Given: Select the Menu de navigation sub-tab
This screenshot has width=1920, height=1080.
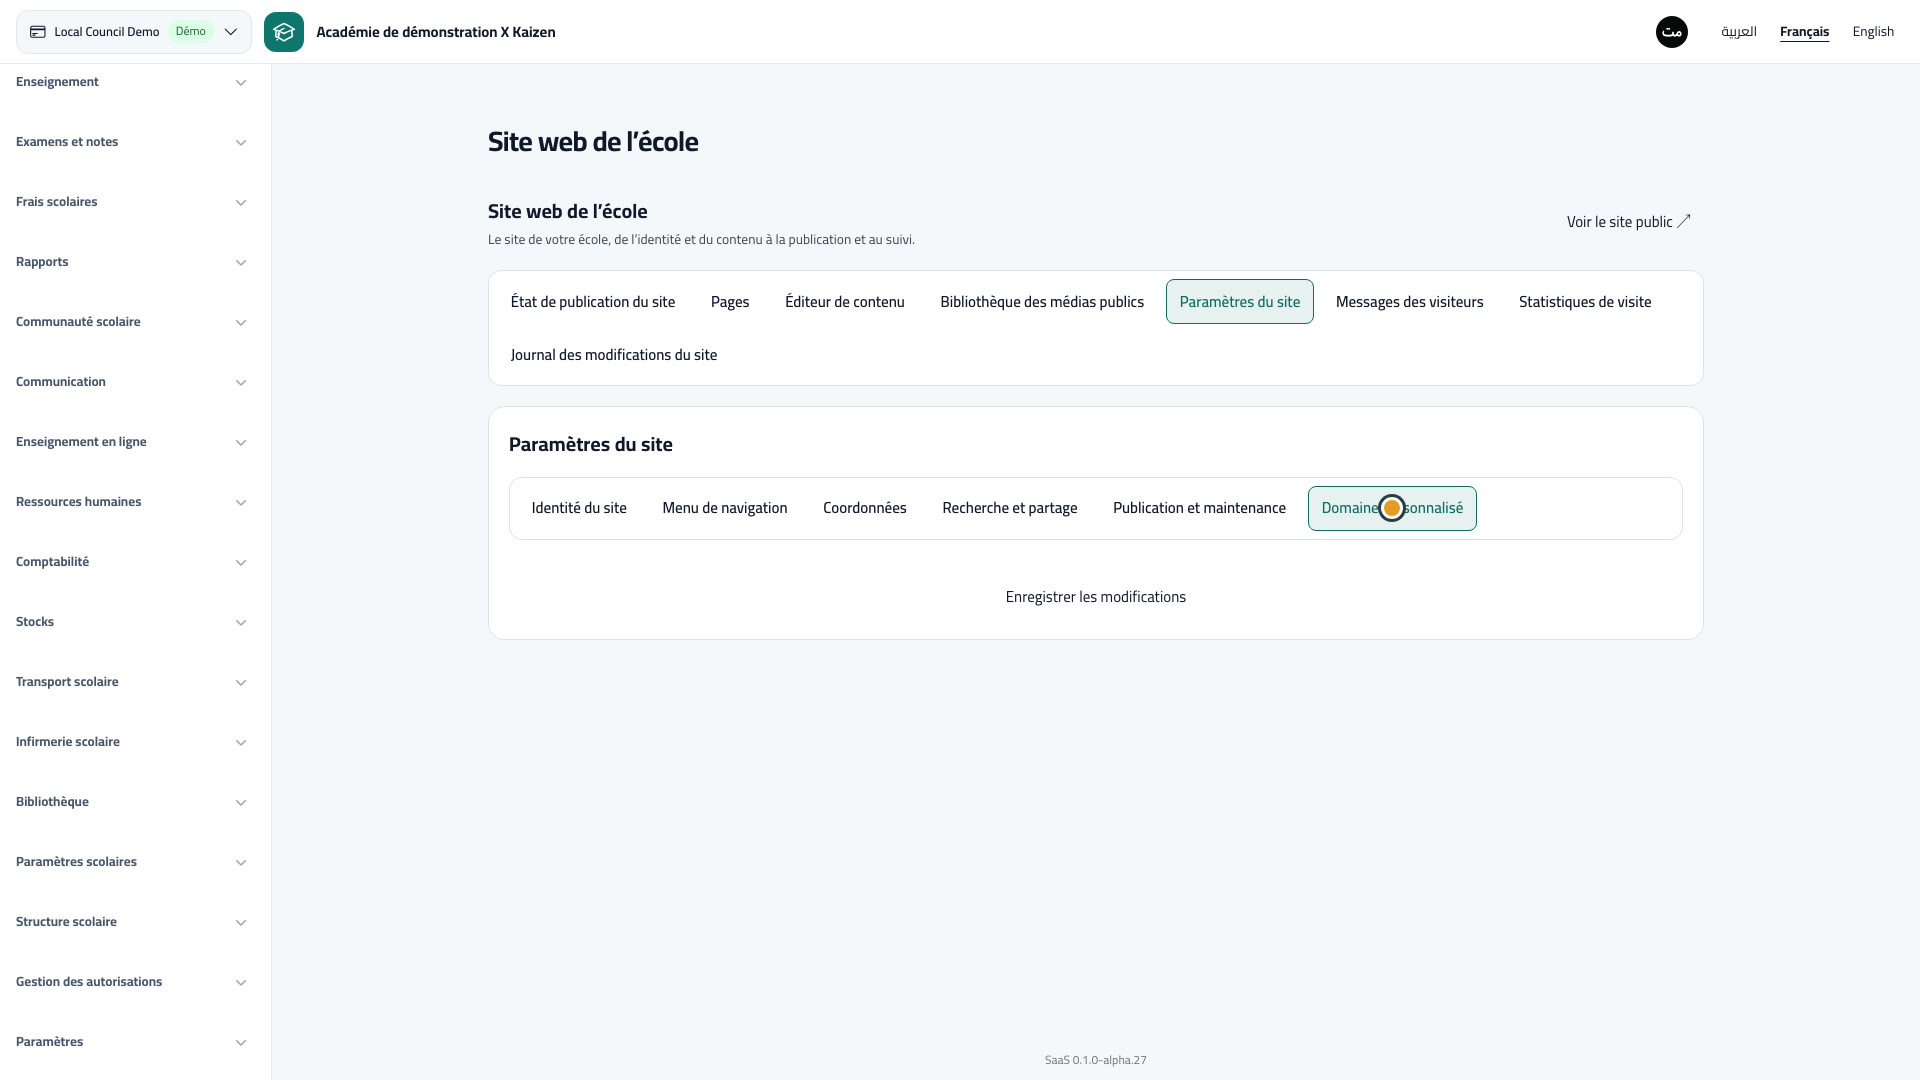Looking at the screenshot, I should [x=725, y=508].
